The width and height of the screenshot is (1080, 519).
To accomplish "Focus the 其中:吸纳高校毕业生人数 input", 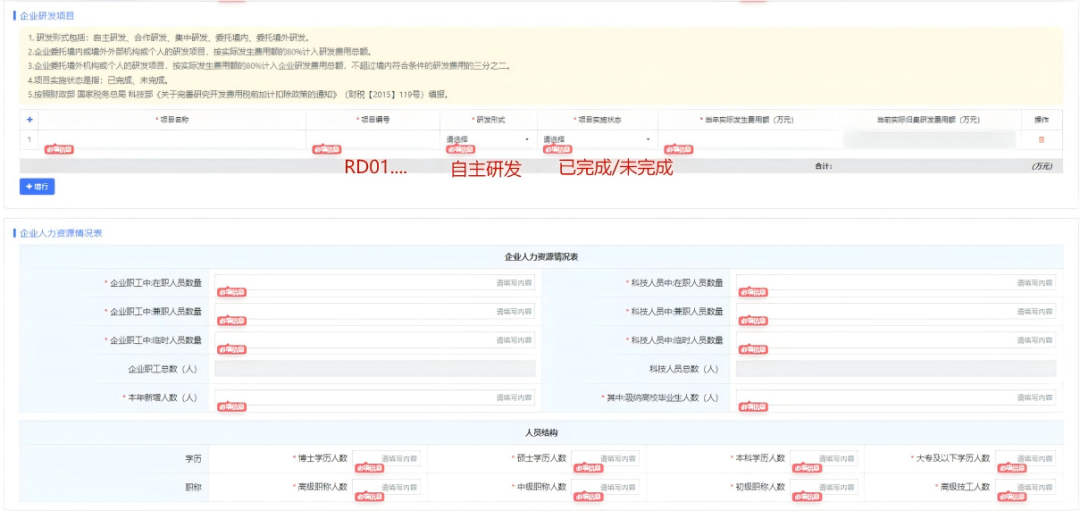I will pos(896,397).
